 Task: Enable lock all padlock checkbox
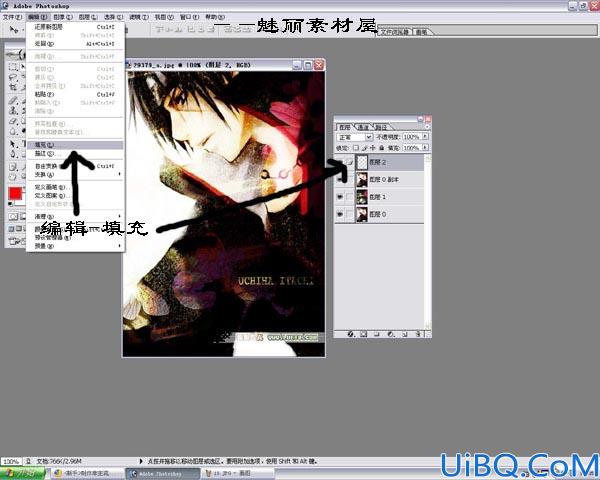coord(382,148)
